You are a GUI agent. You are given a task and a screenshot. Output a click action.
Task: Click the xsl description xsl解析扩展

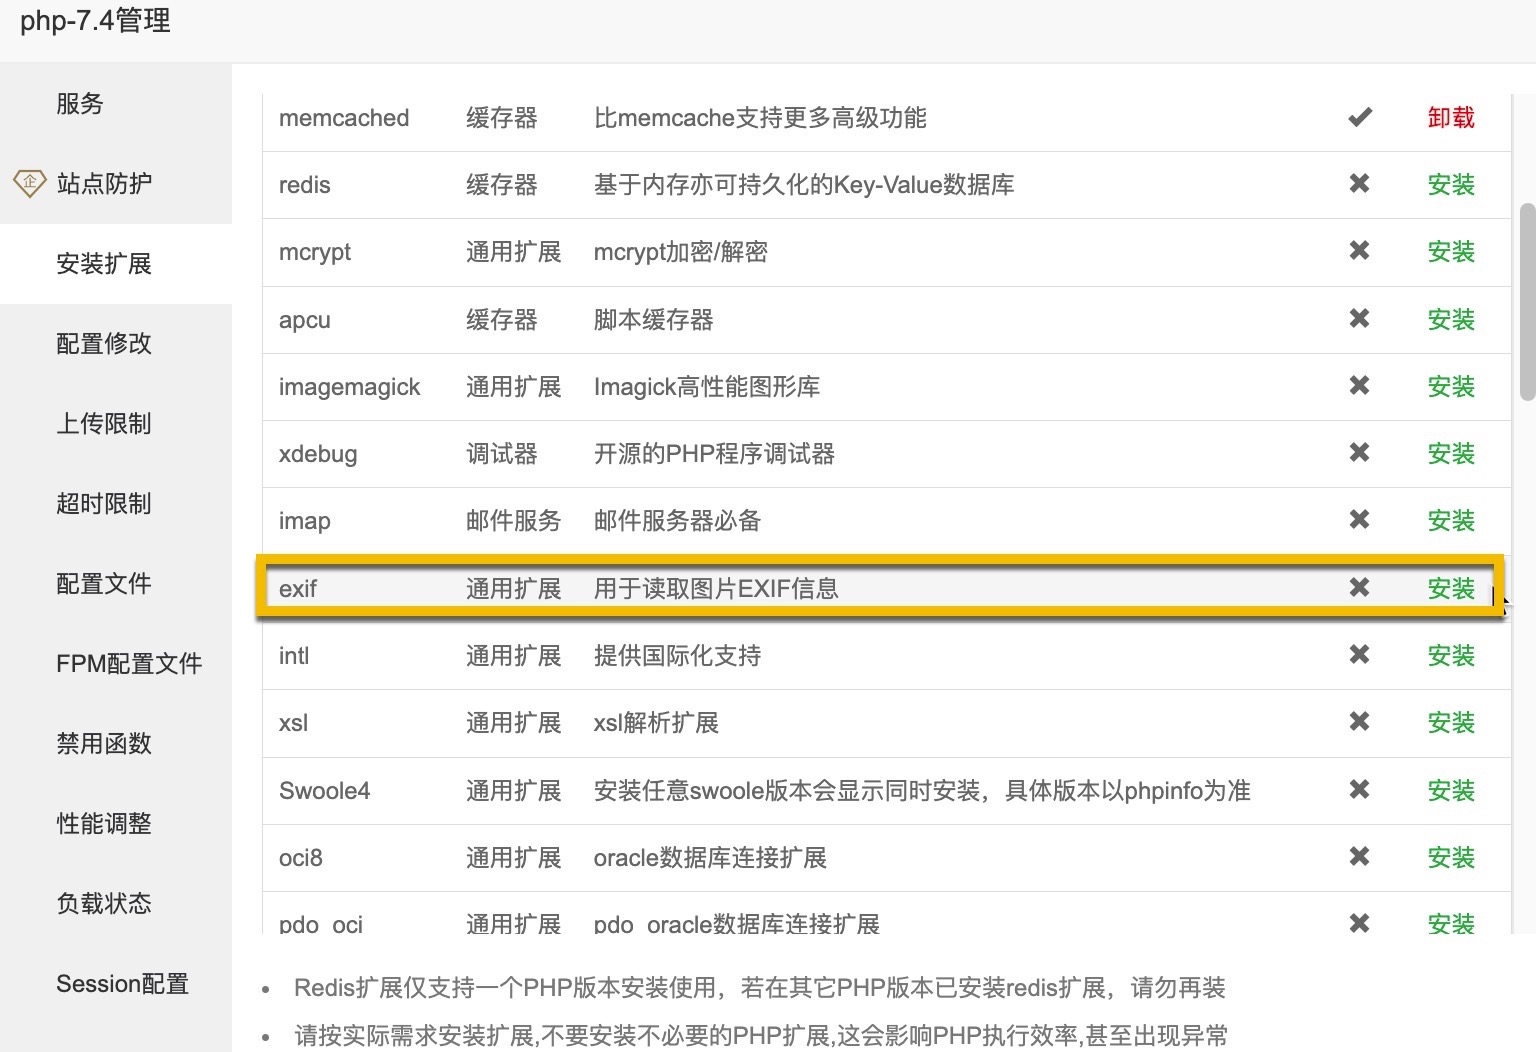point(656,723)
